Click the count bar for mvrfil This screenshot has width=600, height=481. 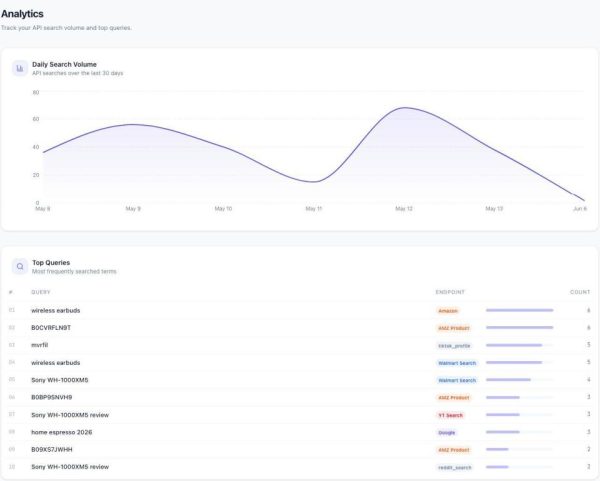520,345
